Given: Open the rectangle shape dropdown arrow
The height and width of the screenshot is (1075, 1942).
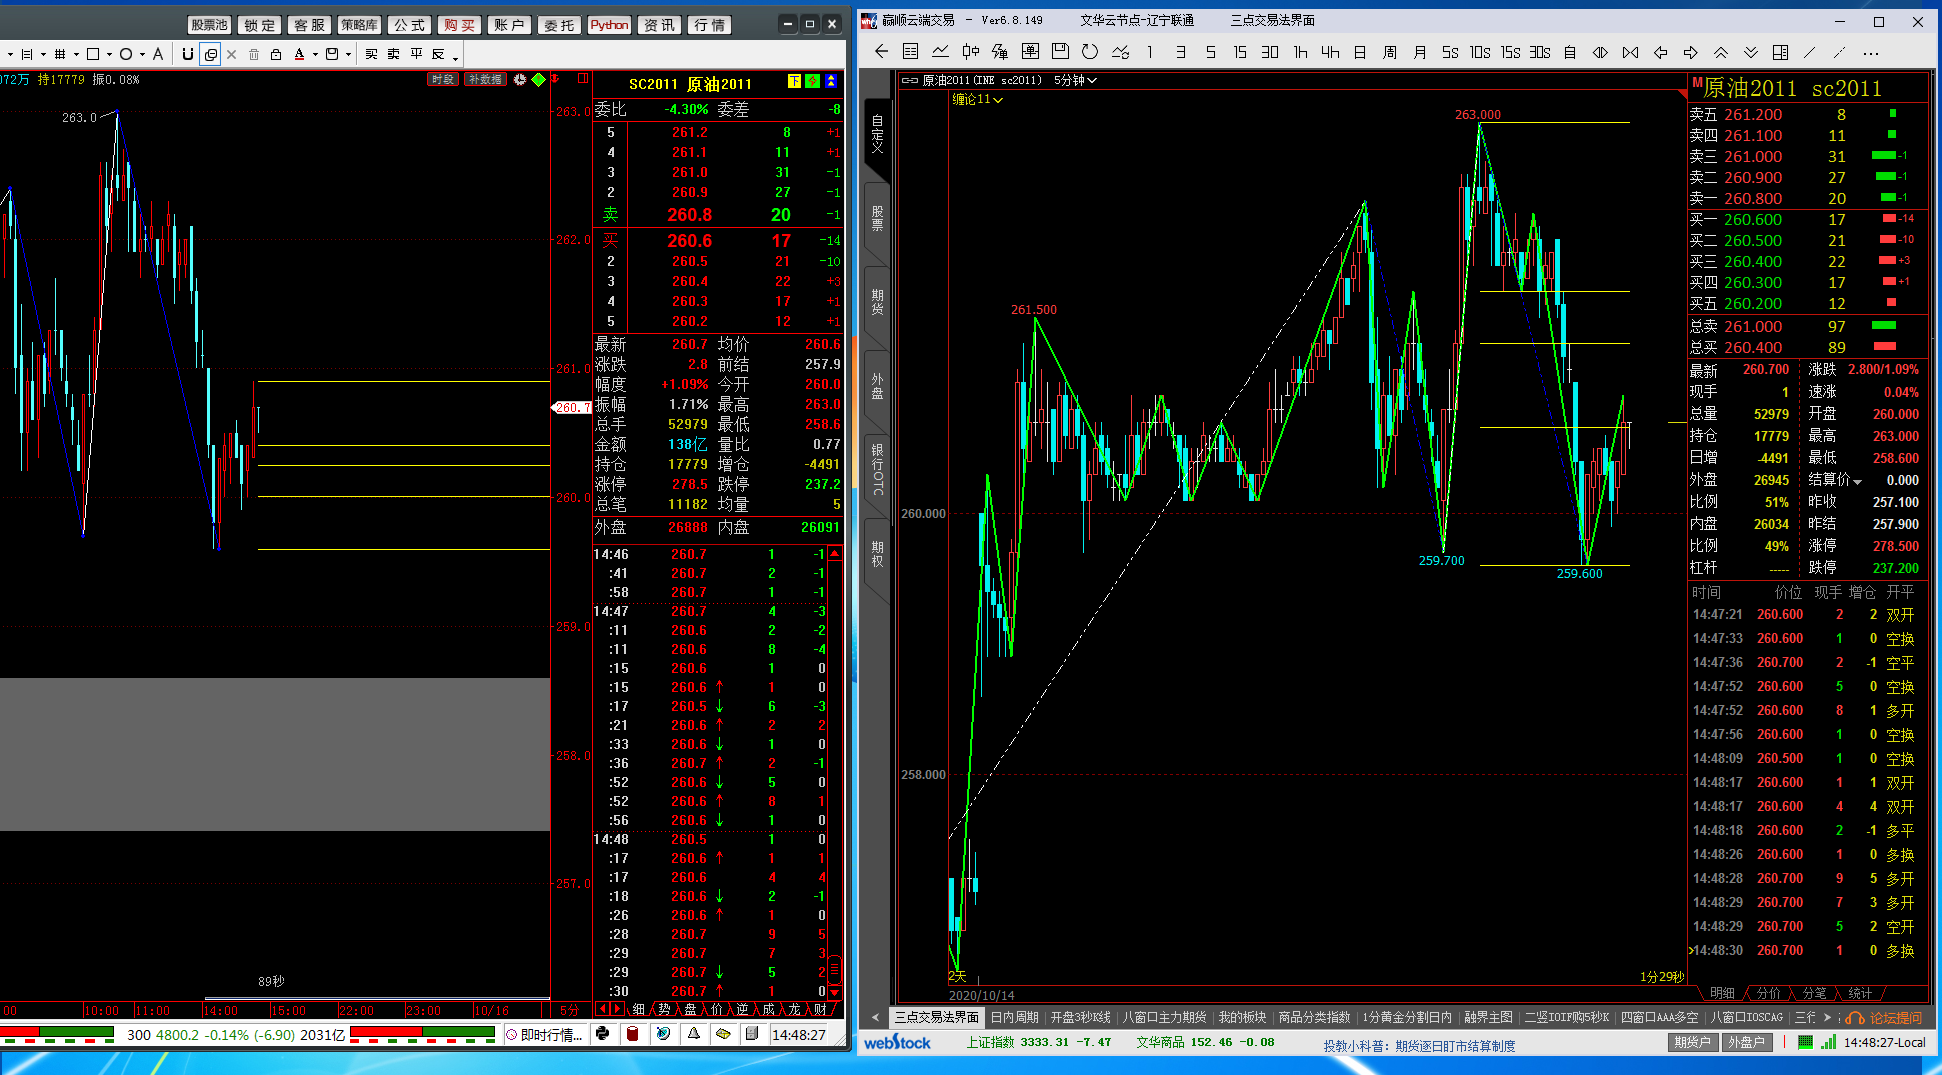Looking at the screenshot, I should point(108,55).
